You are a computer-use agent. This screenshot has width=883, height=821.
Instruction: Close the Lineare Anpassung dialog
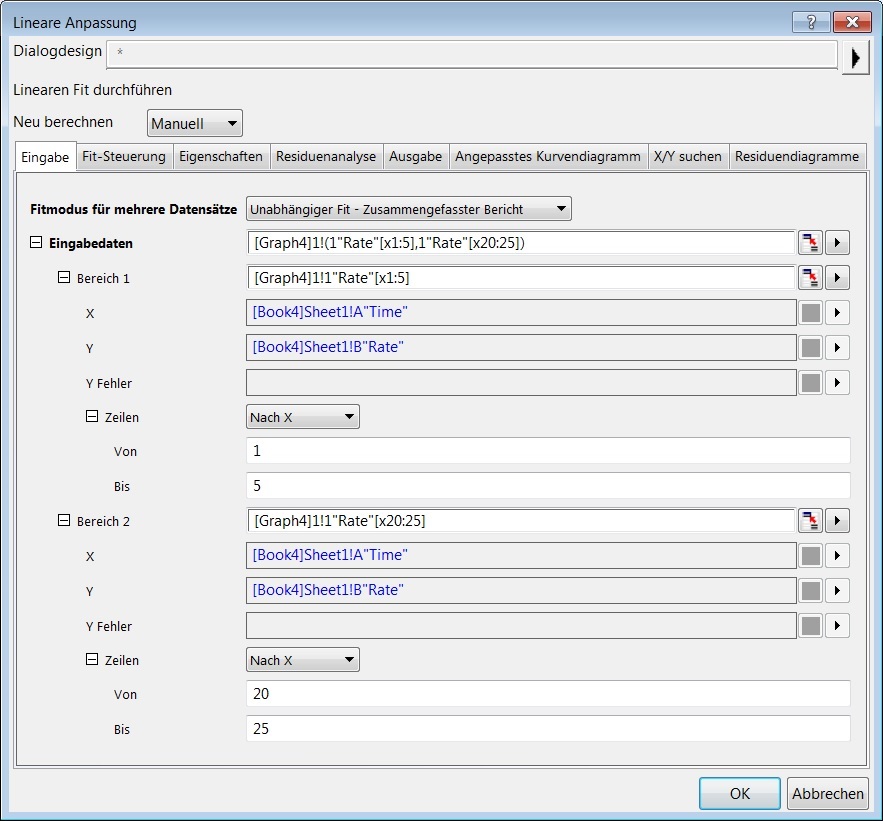852,22
